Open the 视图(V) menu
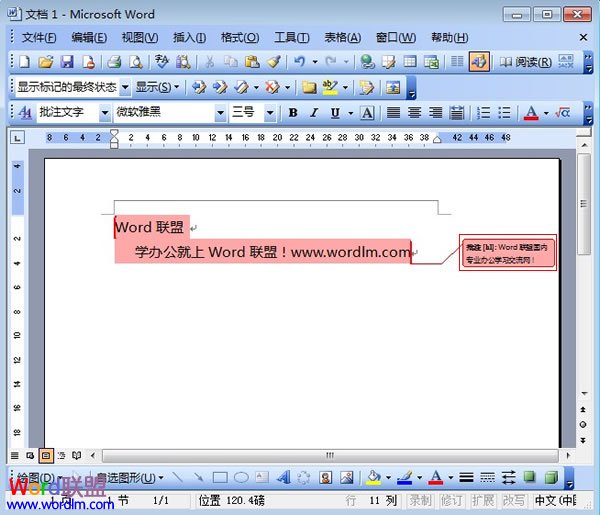This screenshot has width=600, height=515. pyautogui.click(x=140, y=37)
